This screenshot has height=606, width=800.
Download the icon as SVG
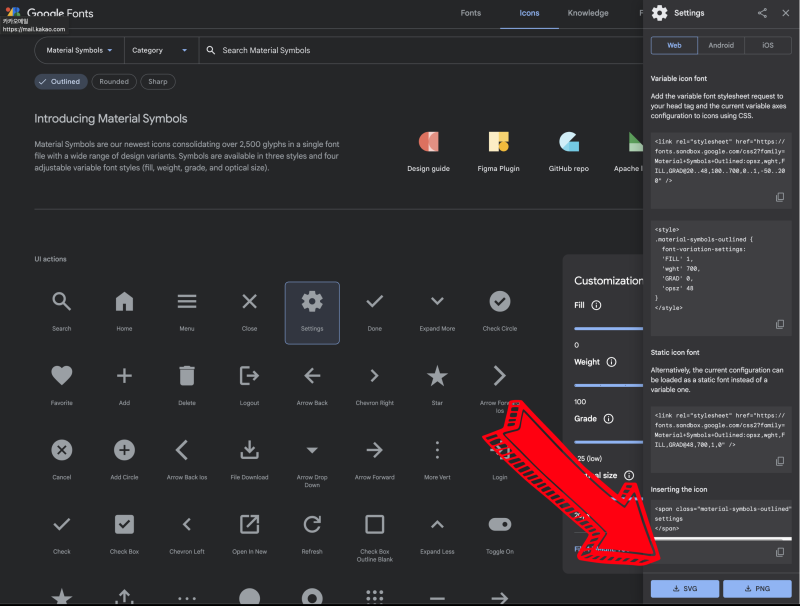[683, 588]
